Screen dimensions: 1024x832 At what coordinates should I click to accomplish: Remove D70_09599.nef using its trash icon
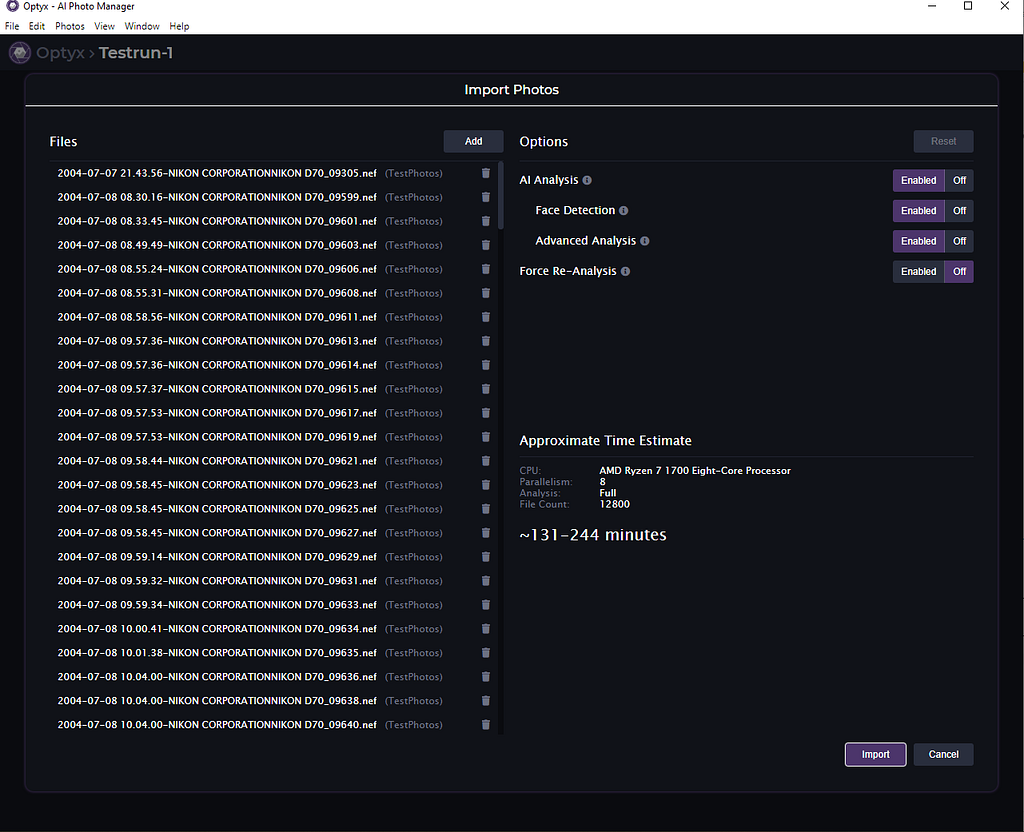[x=485, y=197]
